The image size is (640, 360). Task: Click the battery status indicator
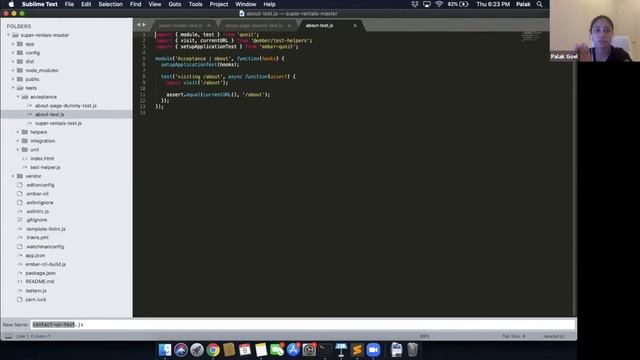click(458, 4)
